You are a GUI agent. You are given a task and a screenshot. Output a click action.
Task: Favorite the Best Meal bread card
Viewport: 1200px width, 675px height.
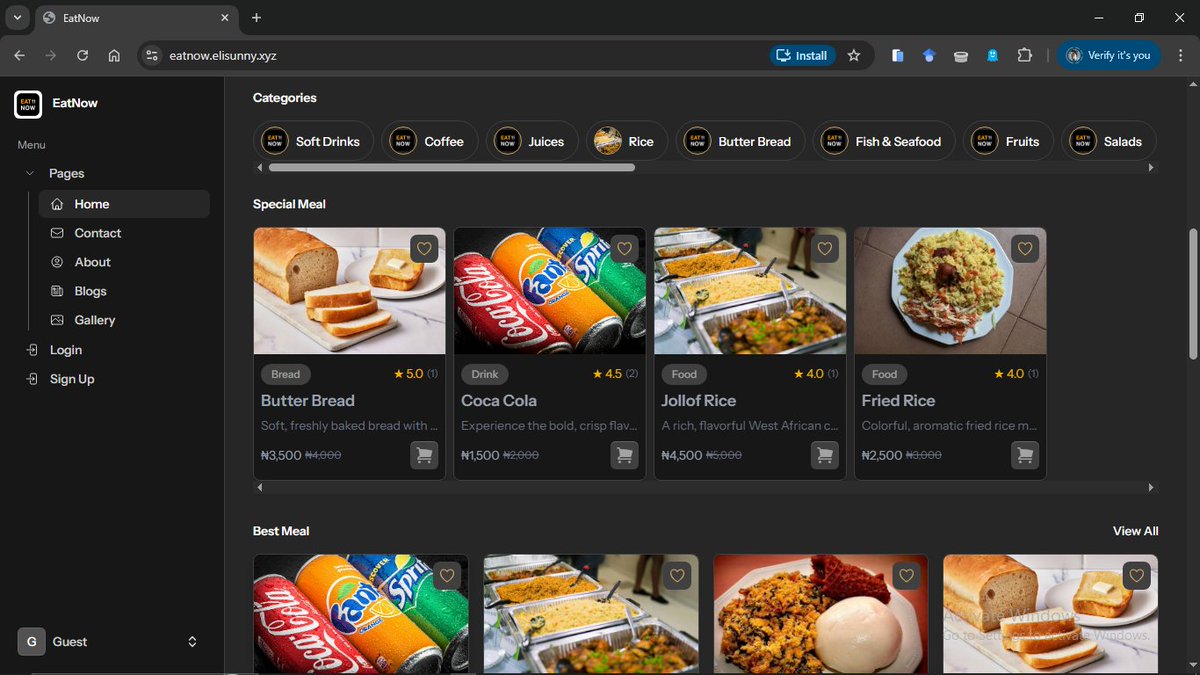1136,576
